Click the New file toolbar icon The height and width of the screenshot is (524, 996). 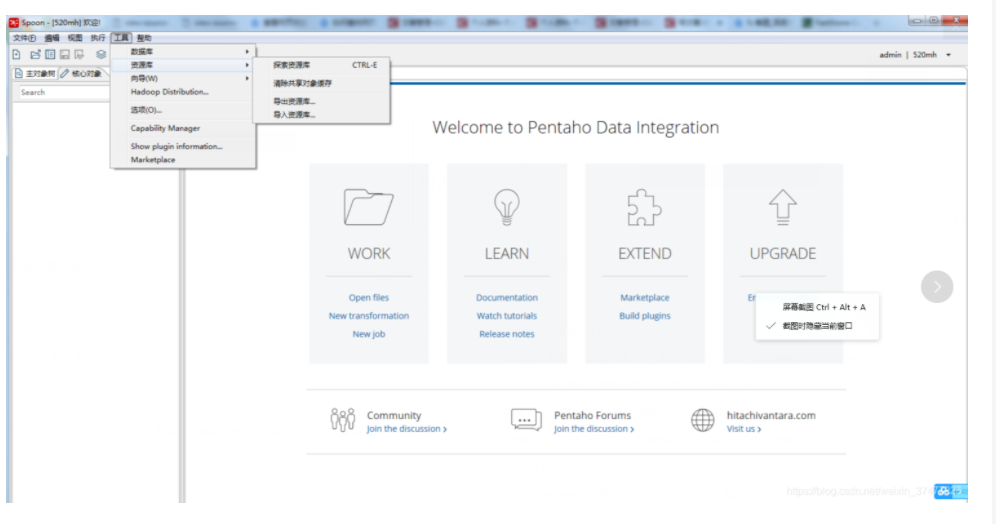click(17, 55)
